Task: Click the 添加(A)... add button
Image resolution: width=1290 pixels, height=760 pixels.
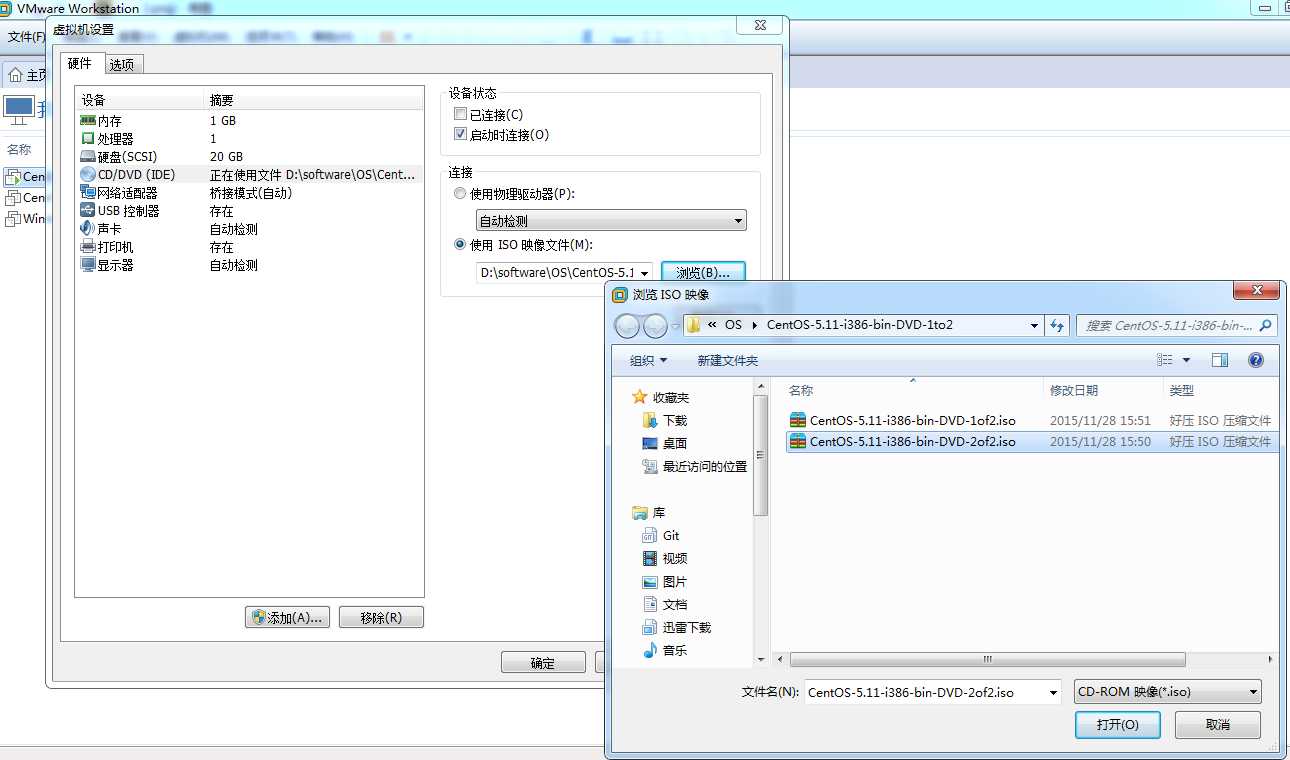Action: tap(287, 618)
